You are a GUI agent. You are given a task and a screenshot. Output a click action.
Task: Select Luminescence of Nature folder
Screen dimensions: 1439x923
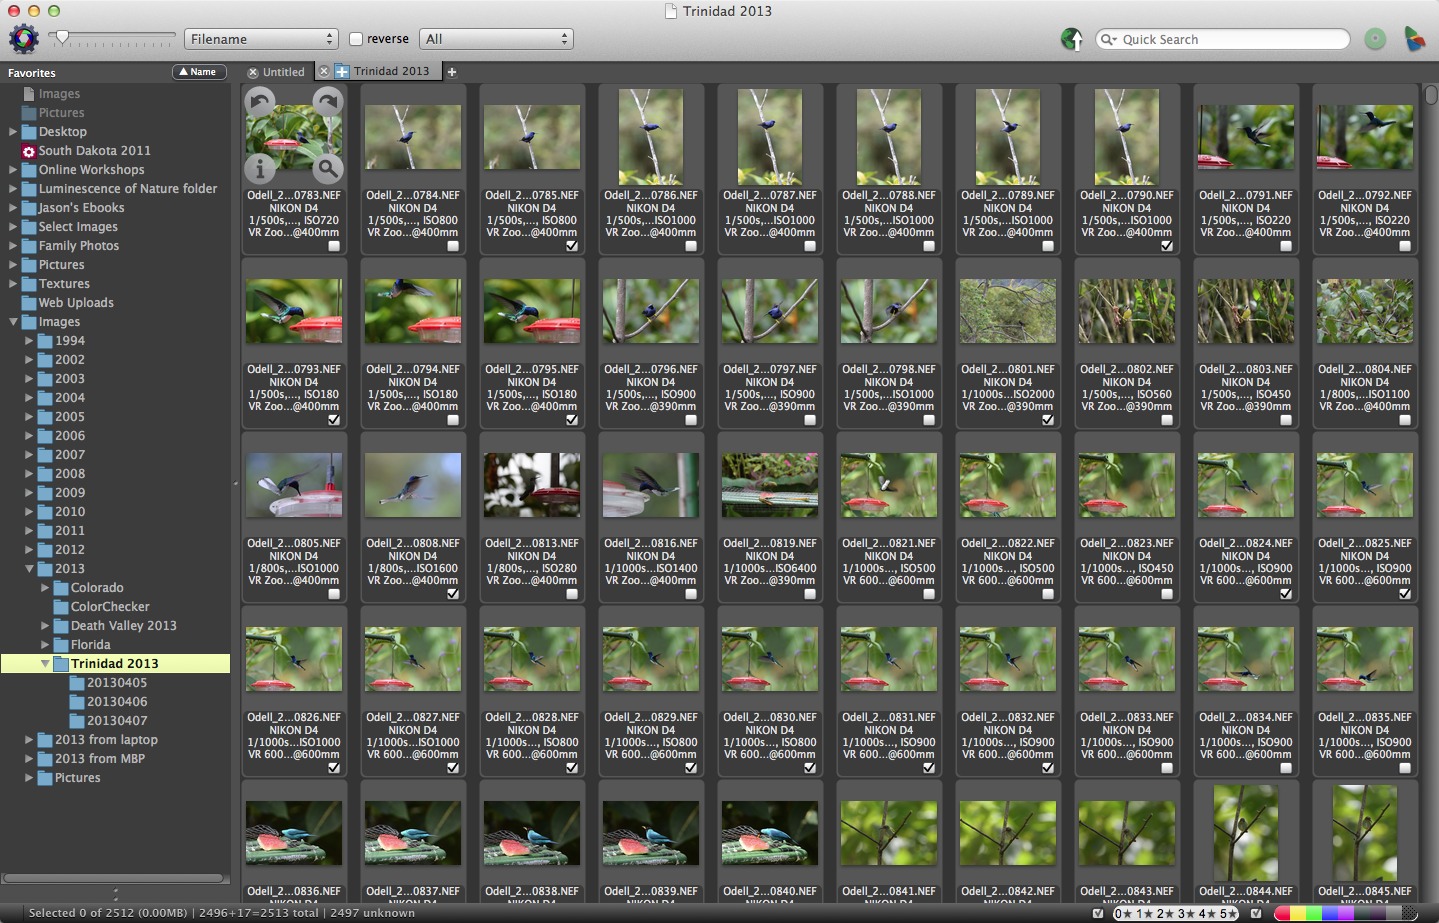pos(128,189)
